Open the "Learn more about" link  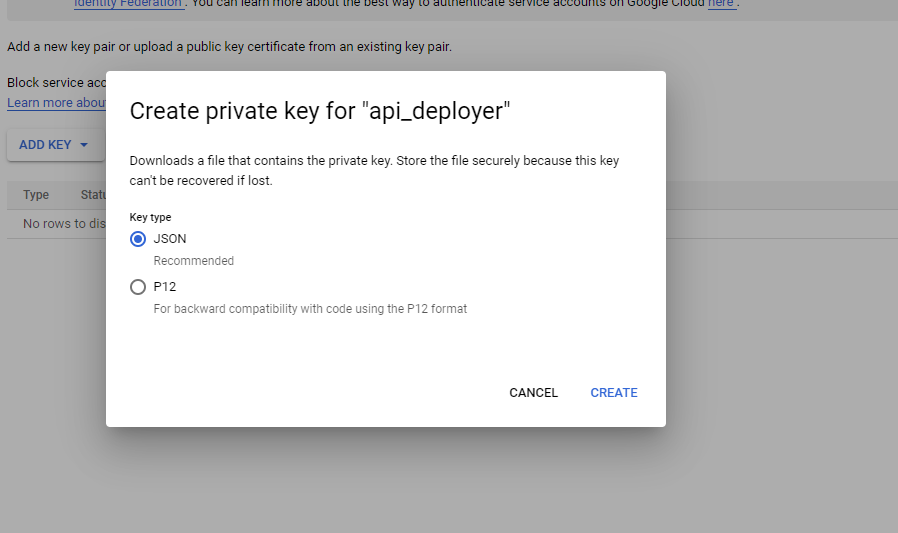click(56, 102)
